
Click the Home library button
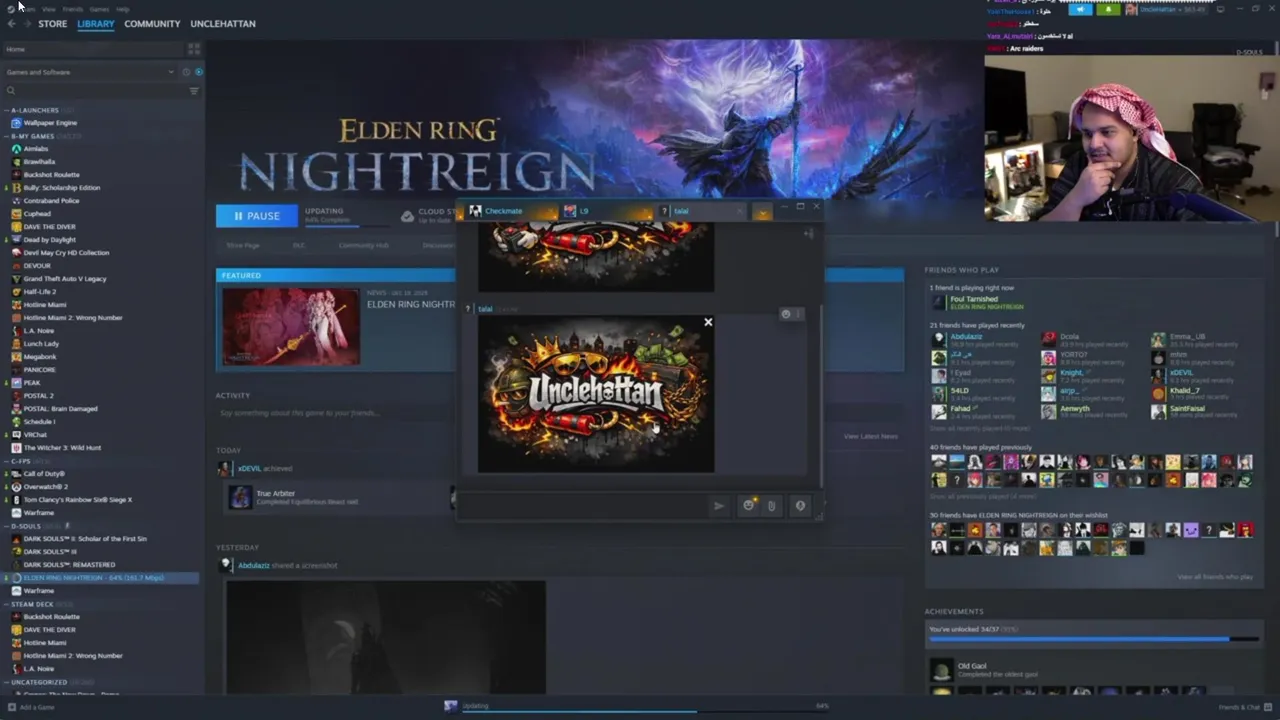coord(95,49)
